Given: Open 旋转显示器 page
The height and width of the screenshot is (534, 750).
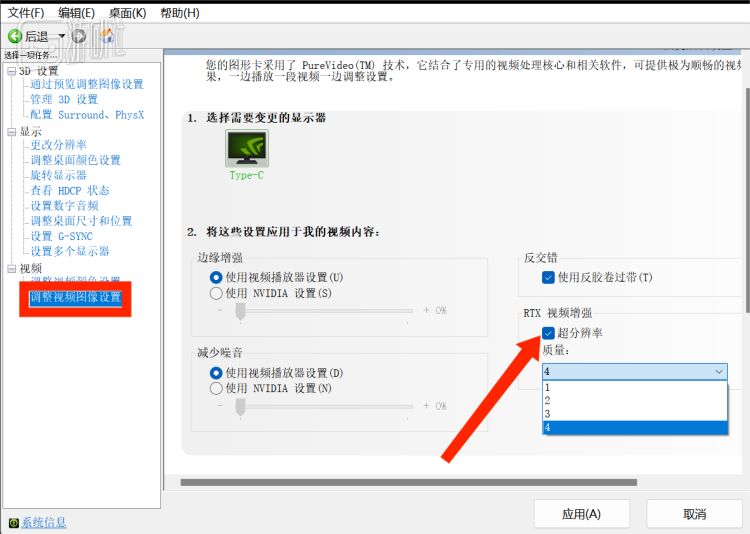Looking at the screenshot, I should 58,175.
